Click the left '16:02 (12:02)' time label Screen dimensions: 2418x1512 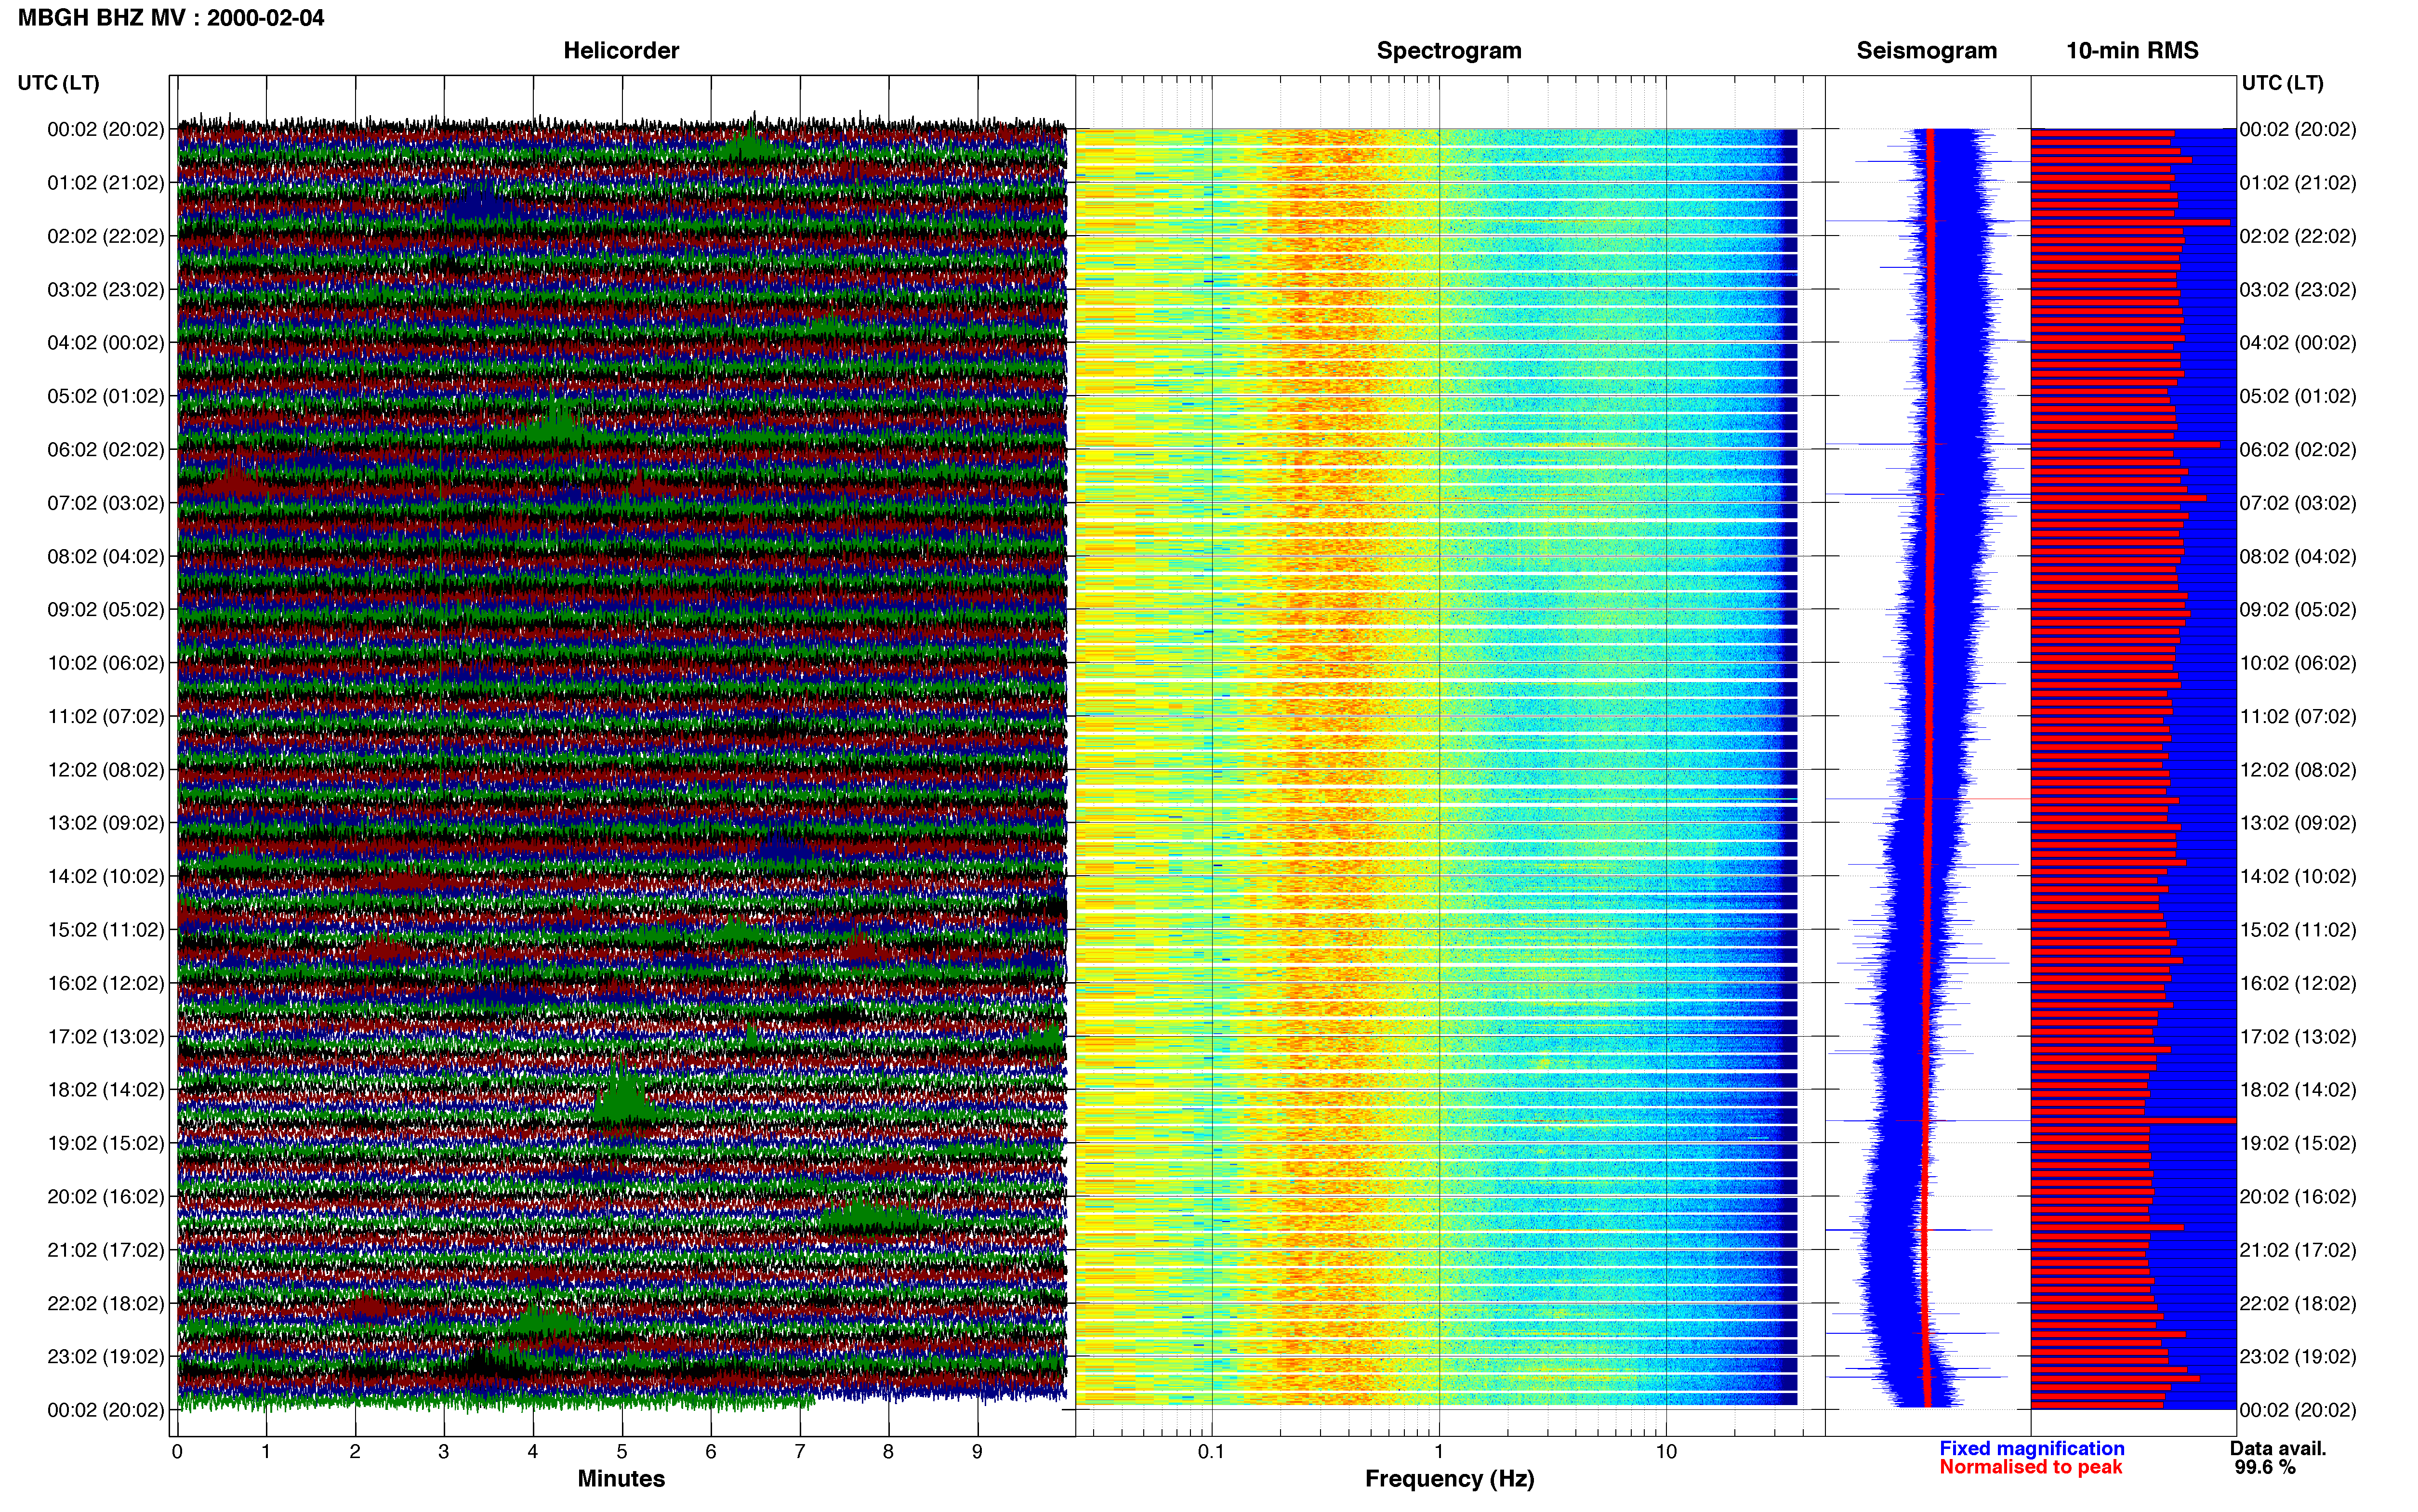pos(106,983)
